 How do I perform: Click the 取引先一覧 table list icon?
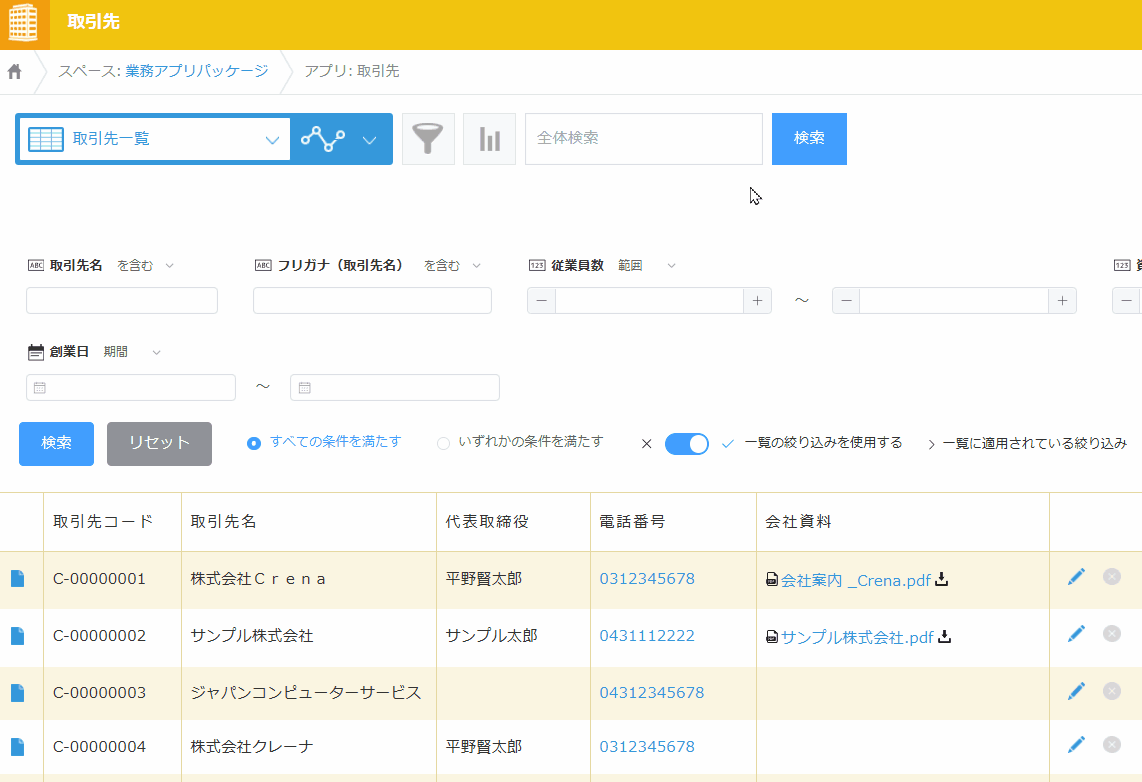click(x=46, y=138)
